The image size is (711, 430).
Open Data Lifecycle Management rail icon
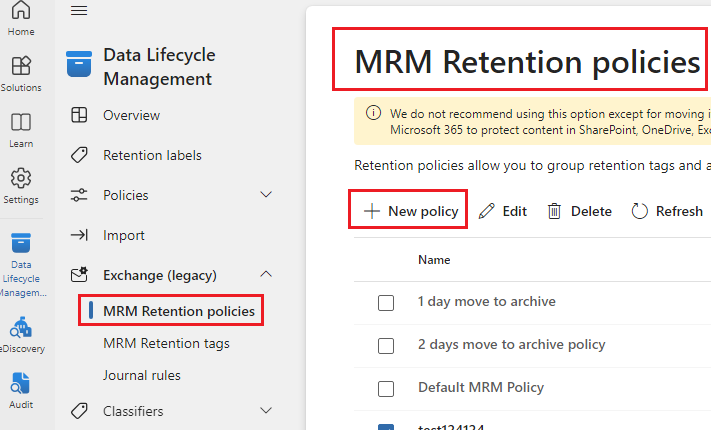pyautogui.click(x=21, y=243)
